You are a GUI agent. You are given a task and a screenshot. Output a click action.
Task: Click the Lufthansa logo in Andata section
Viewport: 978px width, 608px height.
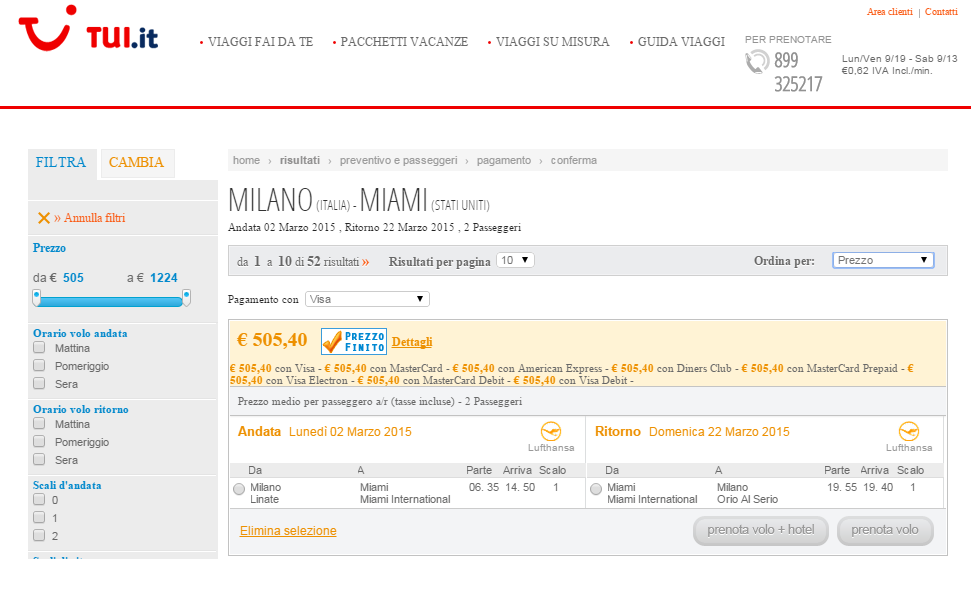point(551,431)
